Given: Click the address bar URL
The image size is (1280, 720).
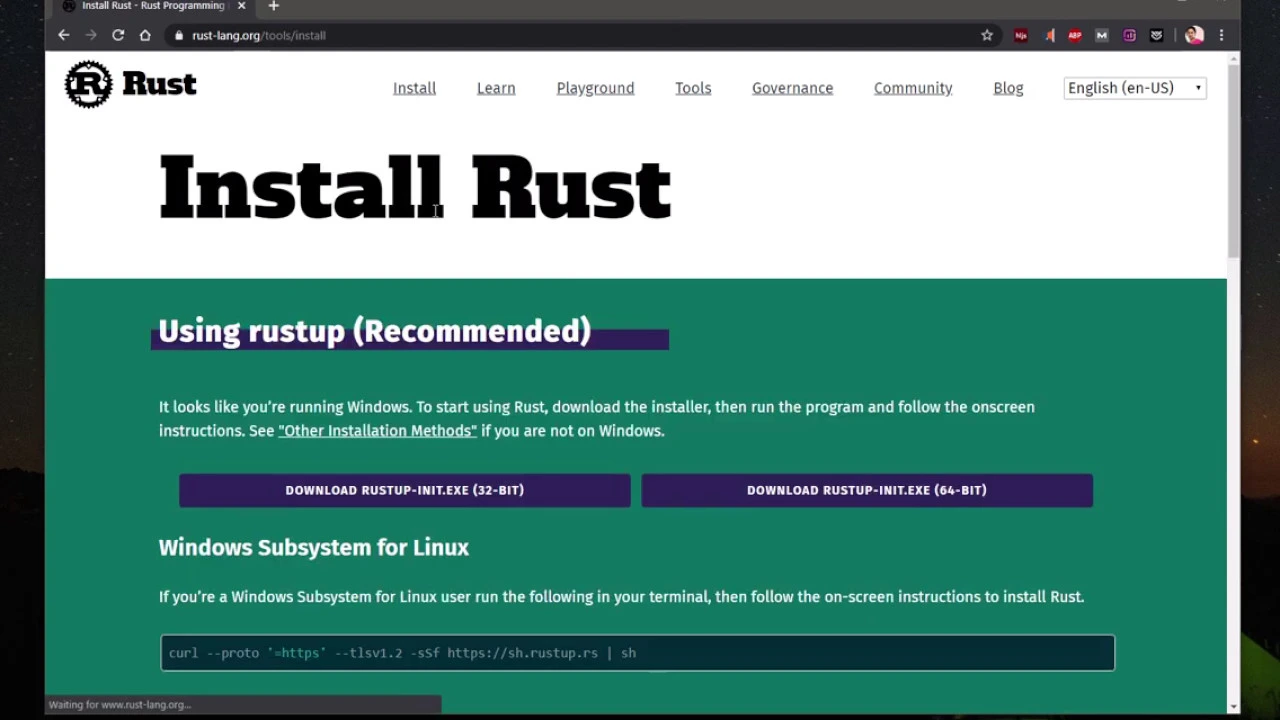Looking at the screenshot, I should (259, 35).
